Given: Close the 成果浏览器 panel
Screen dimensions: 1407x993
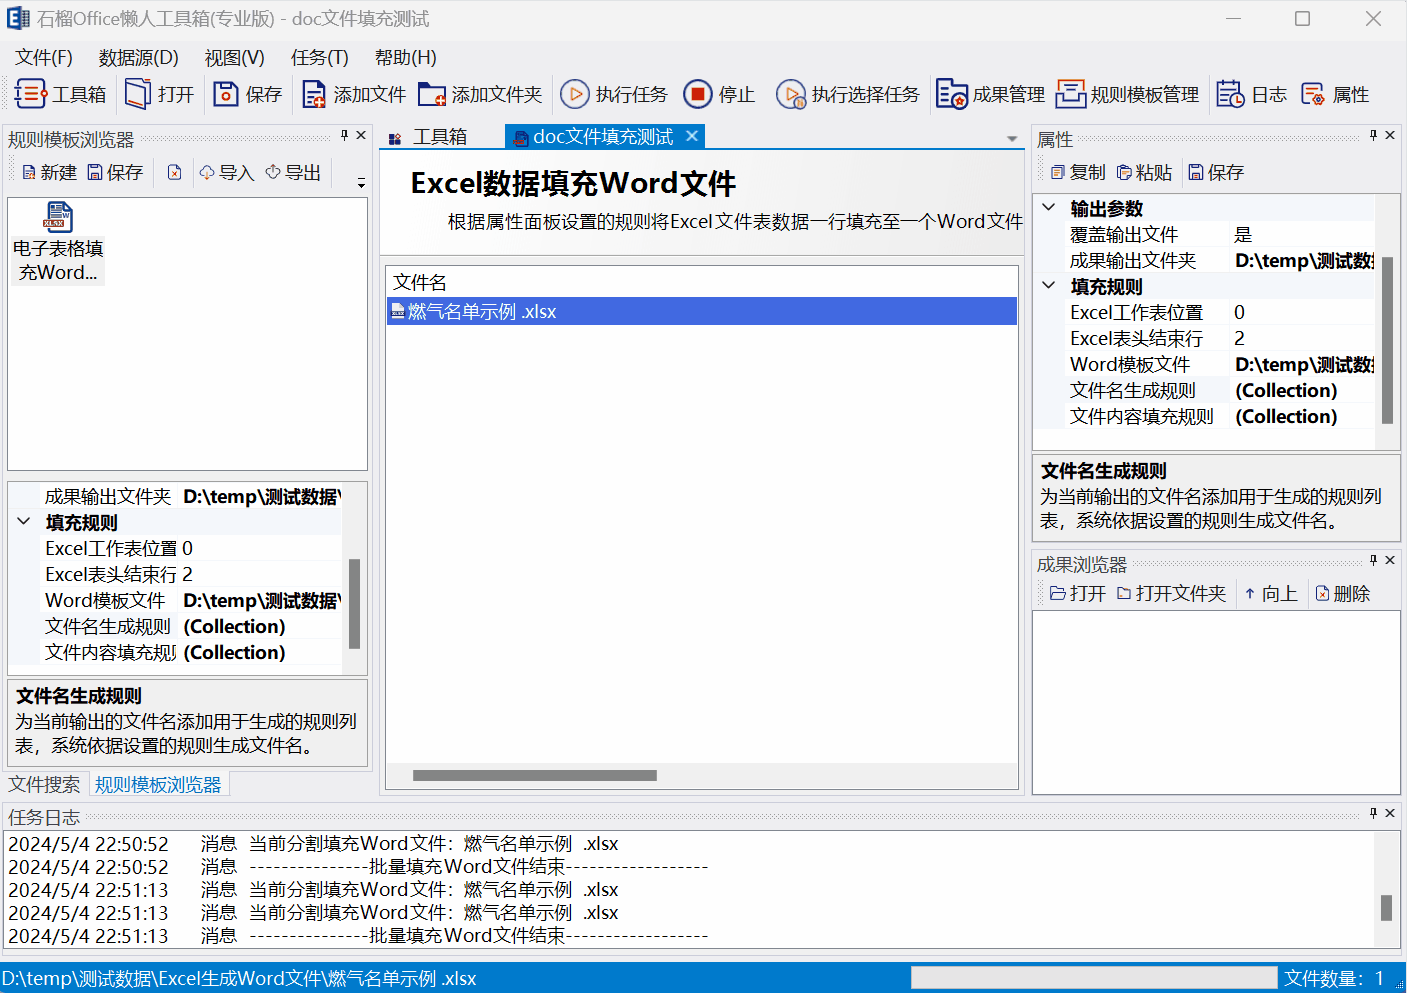Looking at the screenshot, I should 1390,560.
